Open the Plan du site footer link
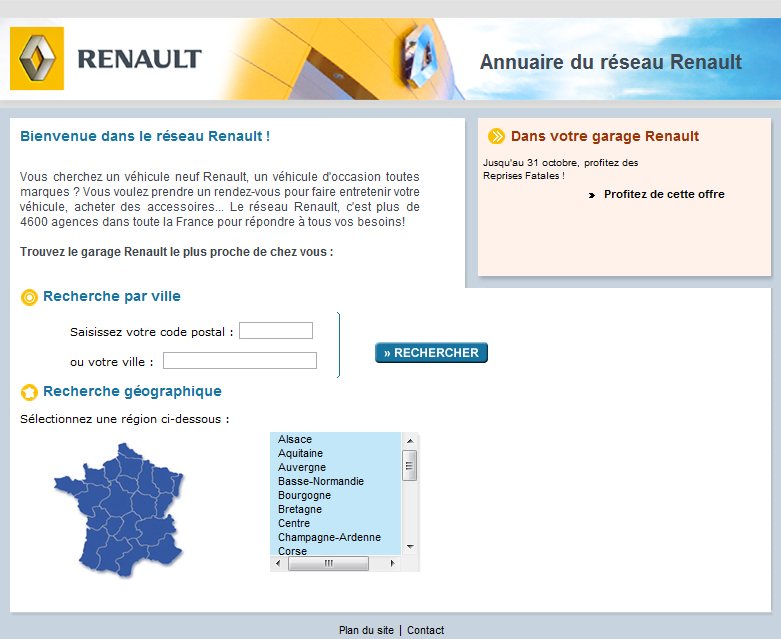 pos(366,630)
